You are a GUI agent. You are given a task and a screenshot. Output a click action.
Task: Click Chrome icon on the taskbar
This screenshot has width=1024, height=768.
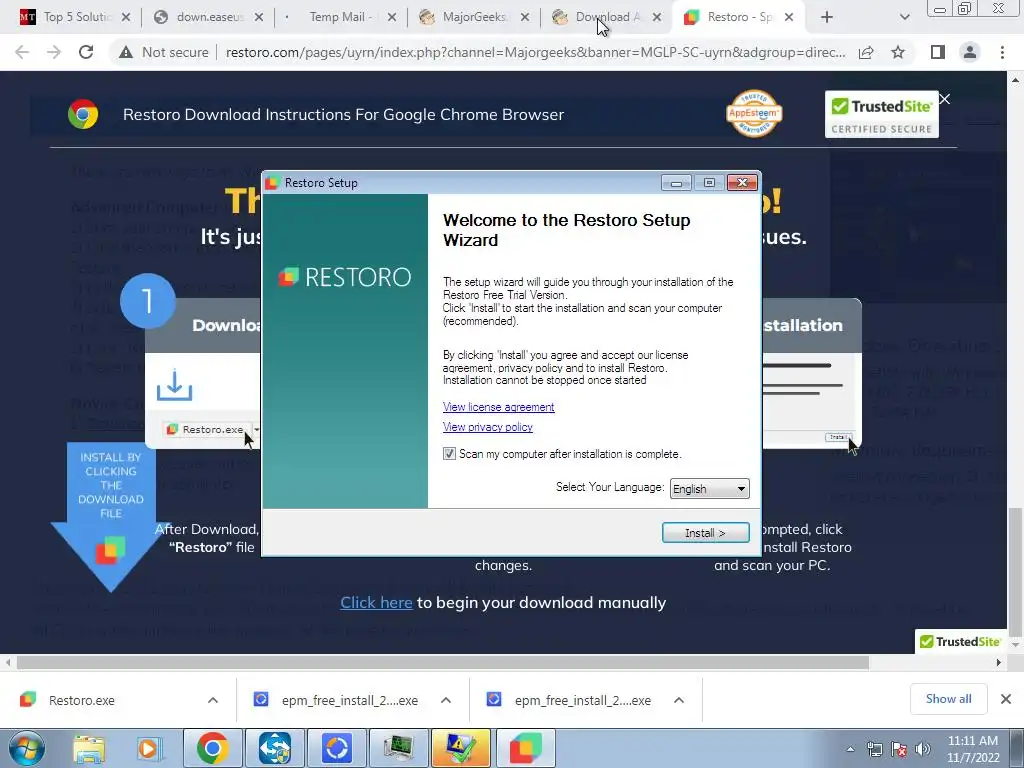pos(213,748)
